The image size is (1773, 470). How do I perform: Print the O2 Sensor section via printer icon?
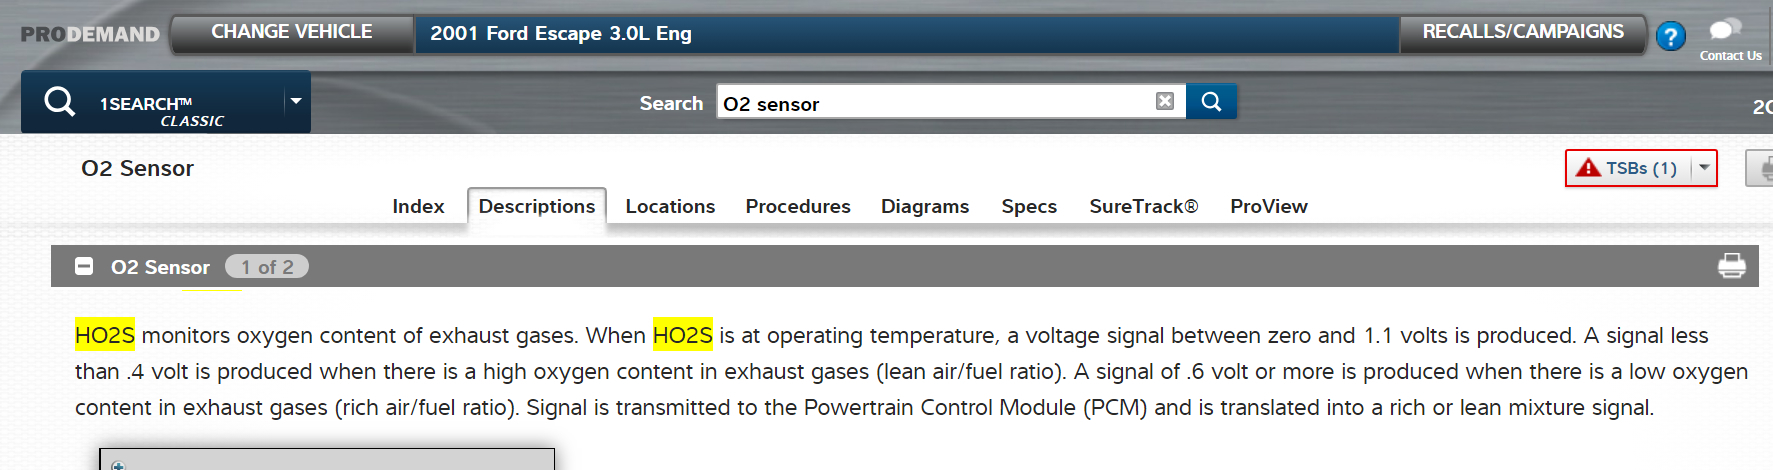point(1731,266)
